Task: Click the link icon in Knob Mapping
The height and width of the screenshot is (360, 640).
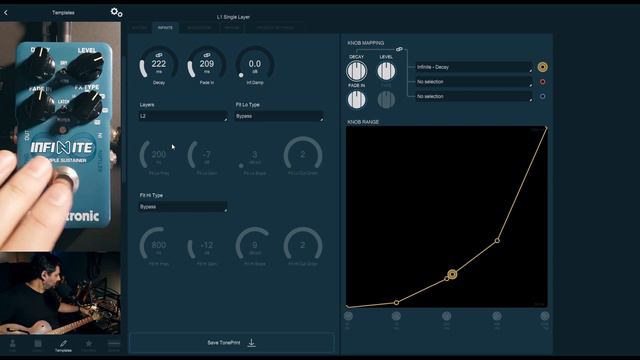Action: 399,49
